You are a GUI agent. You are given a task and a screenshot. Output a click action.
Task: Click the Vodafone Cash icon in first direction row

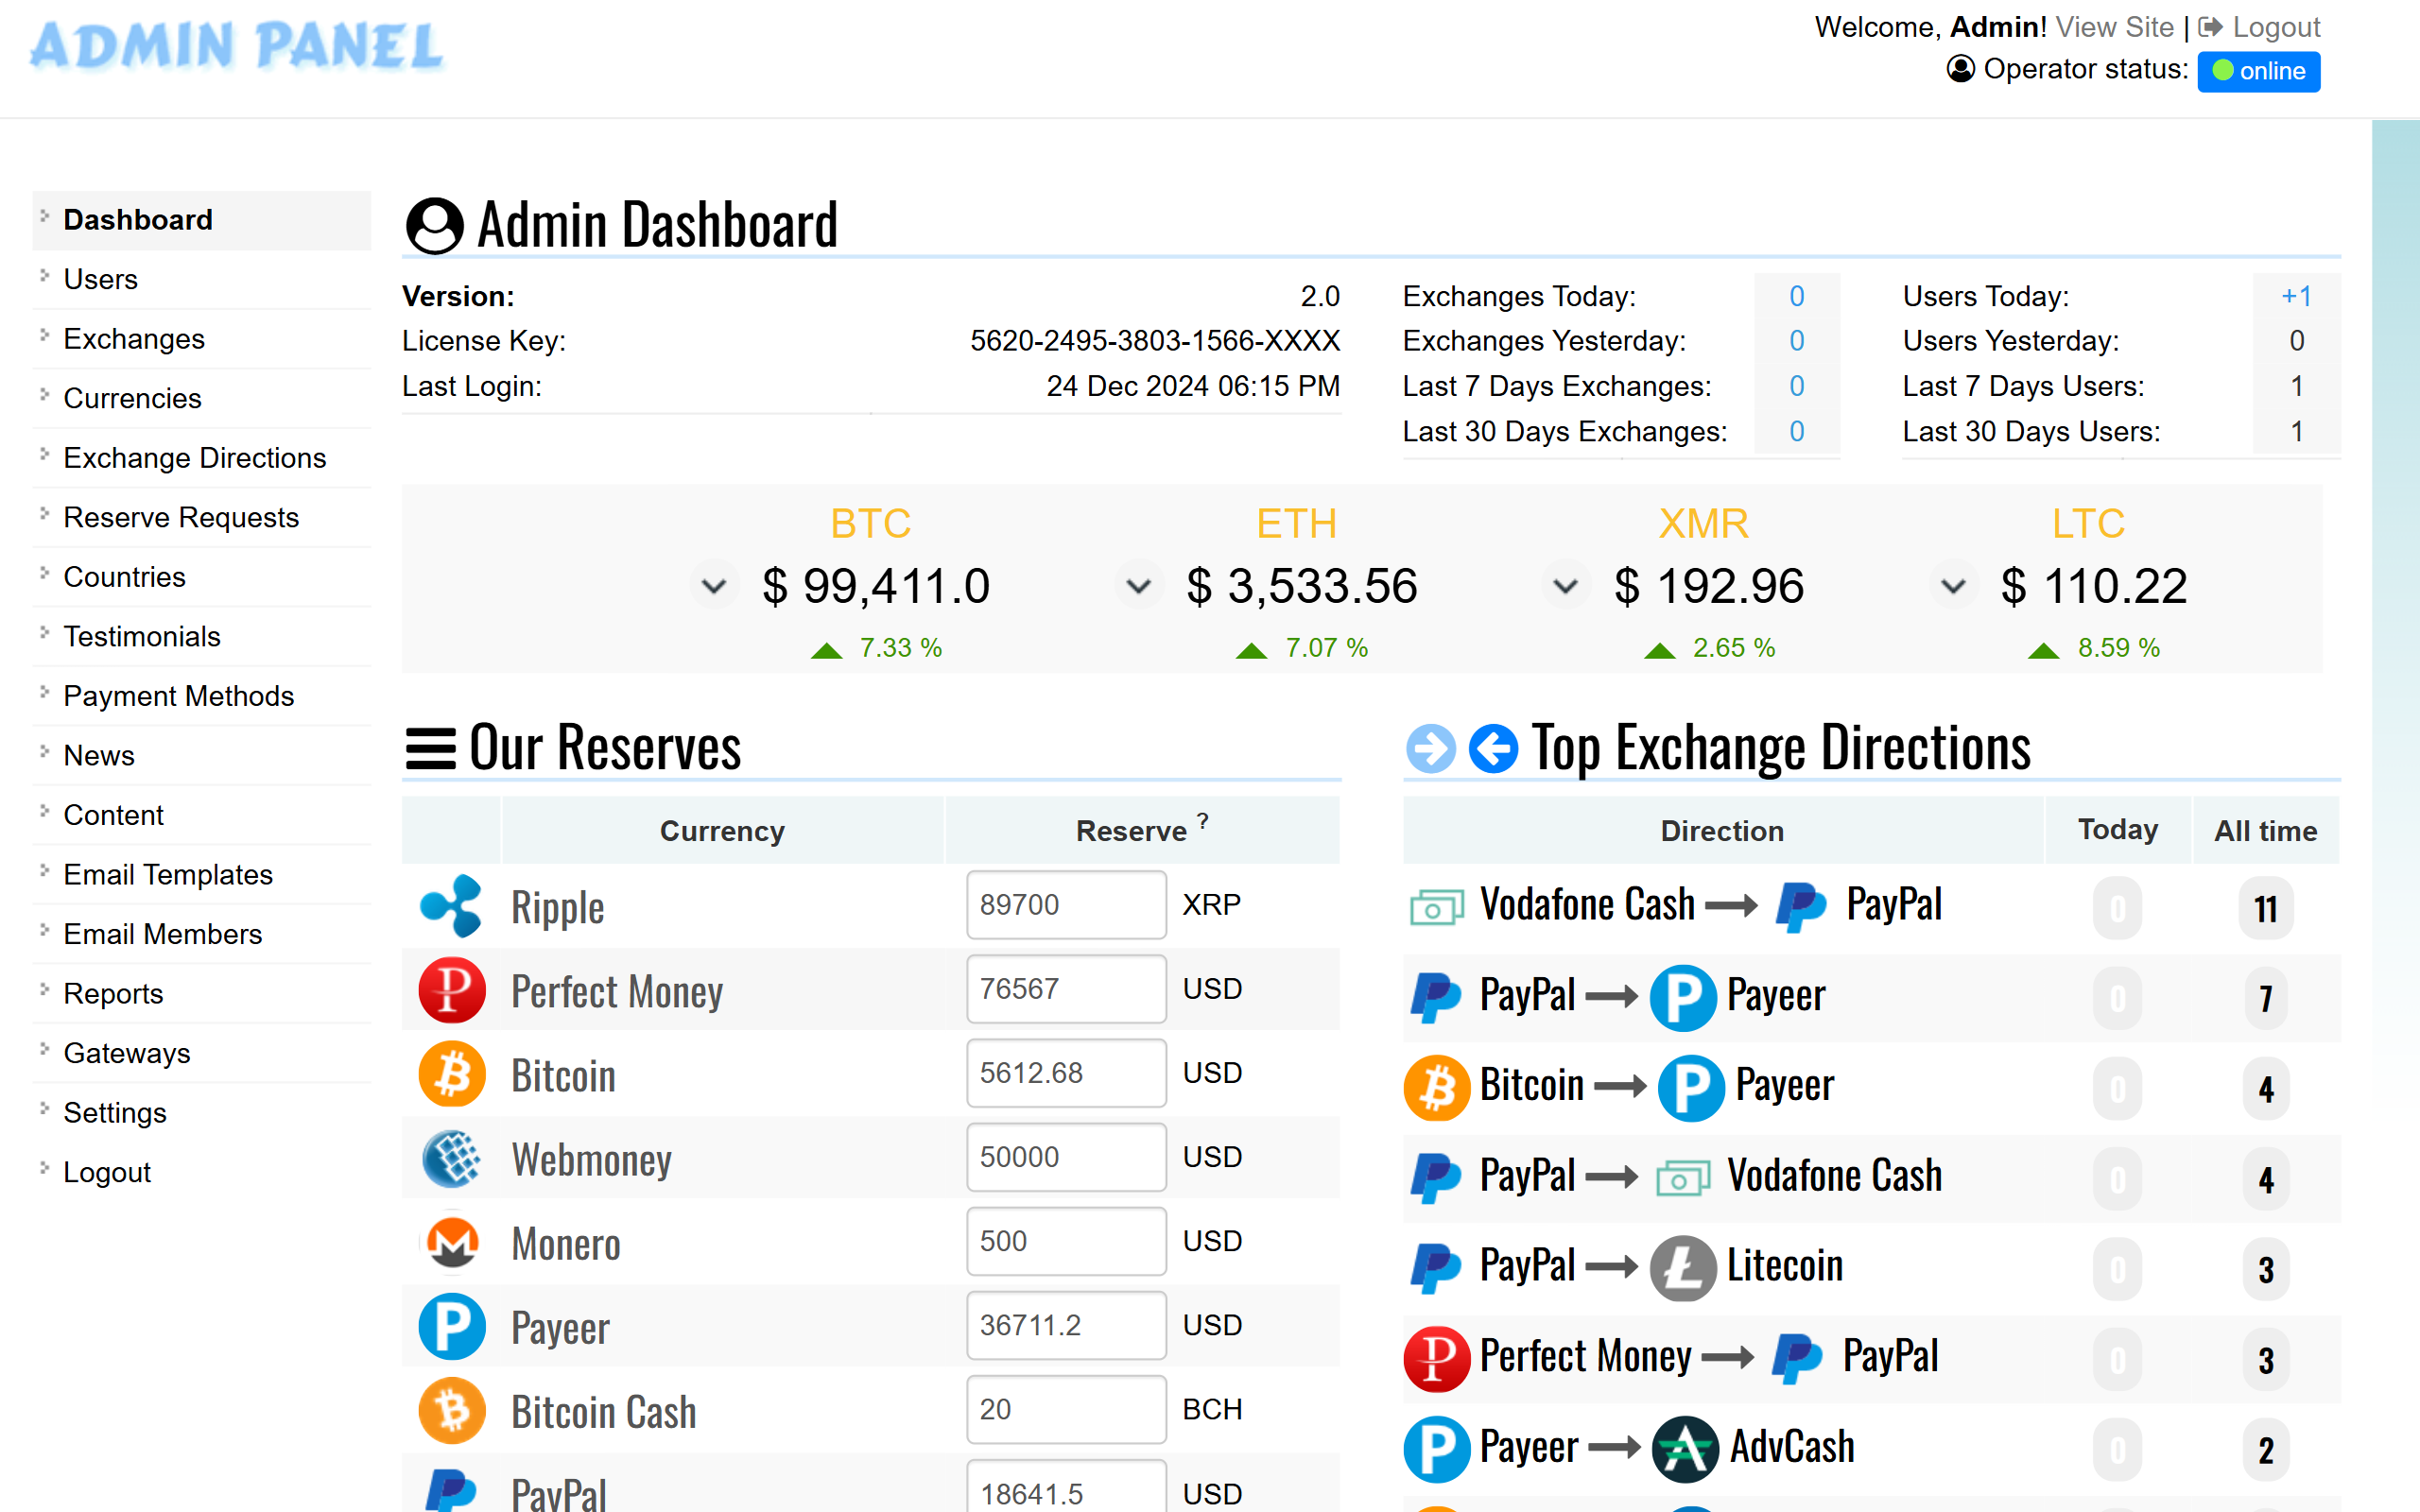click(1437, 906)
